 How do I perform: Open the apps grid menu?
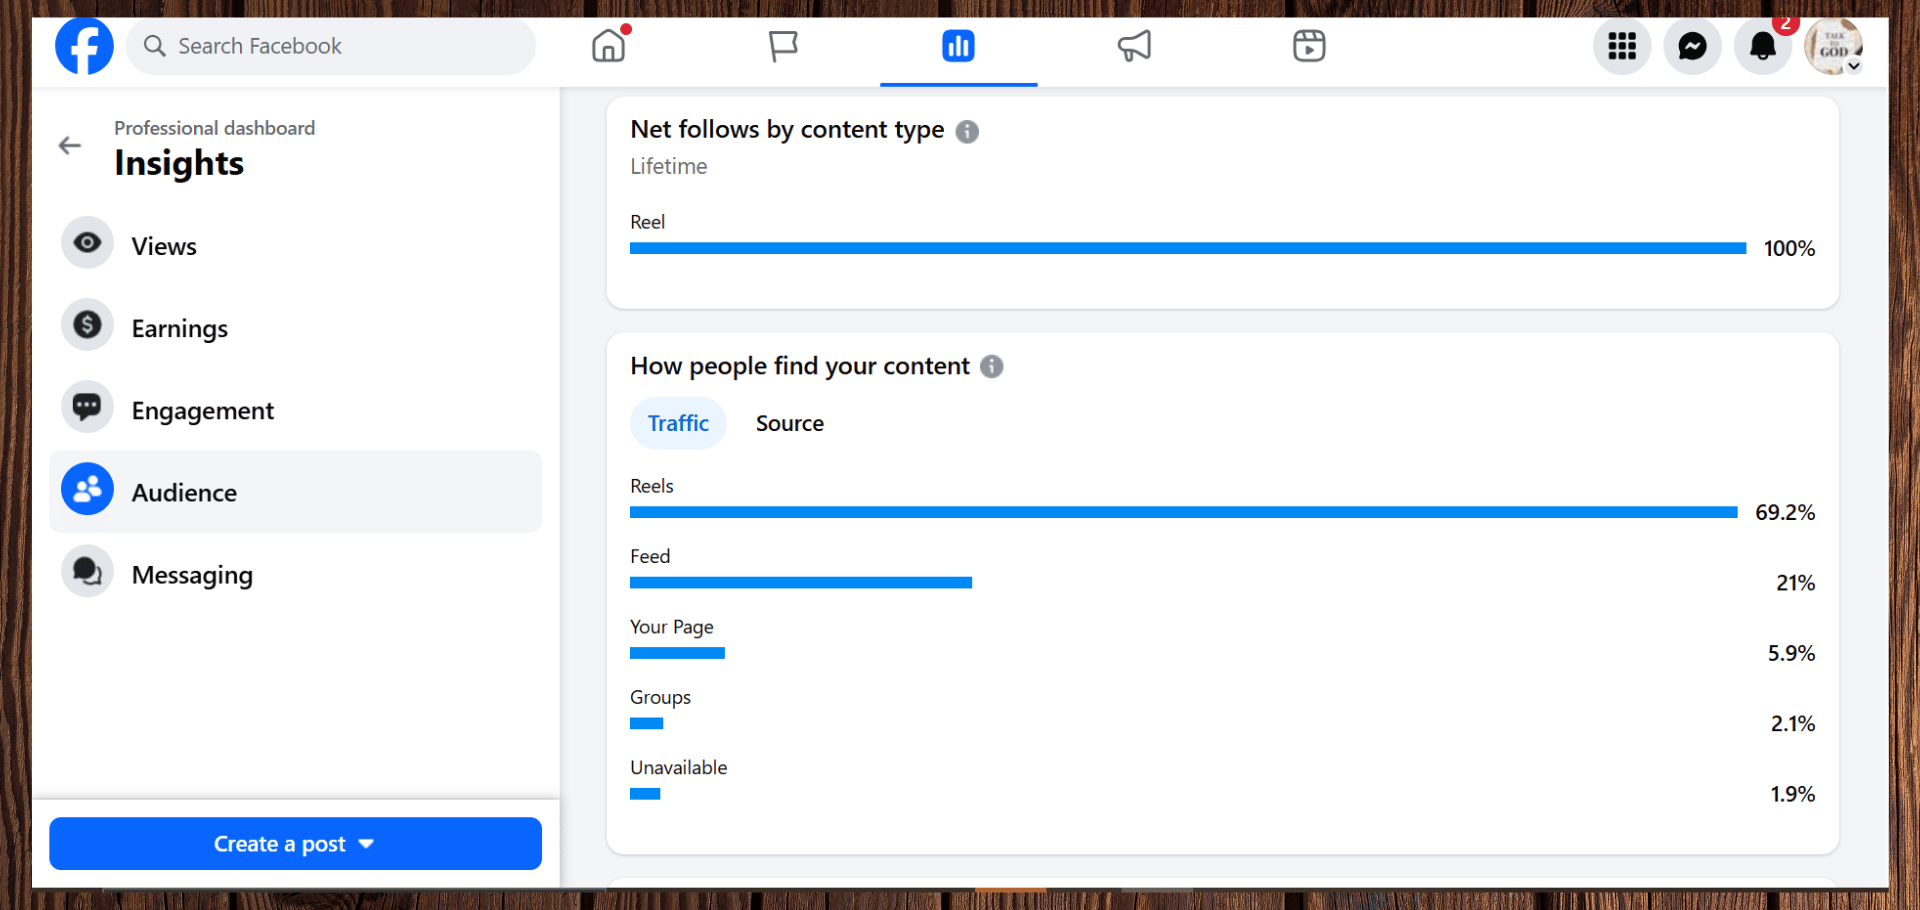[x=1621, y=46]
